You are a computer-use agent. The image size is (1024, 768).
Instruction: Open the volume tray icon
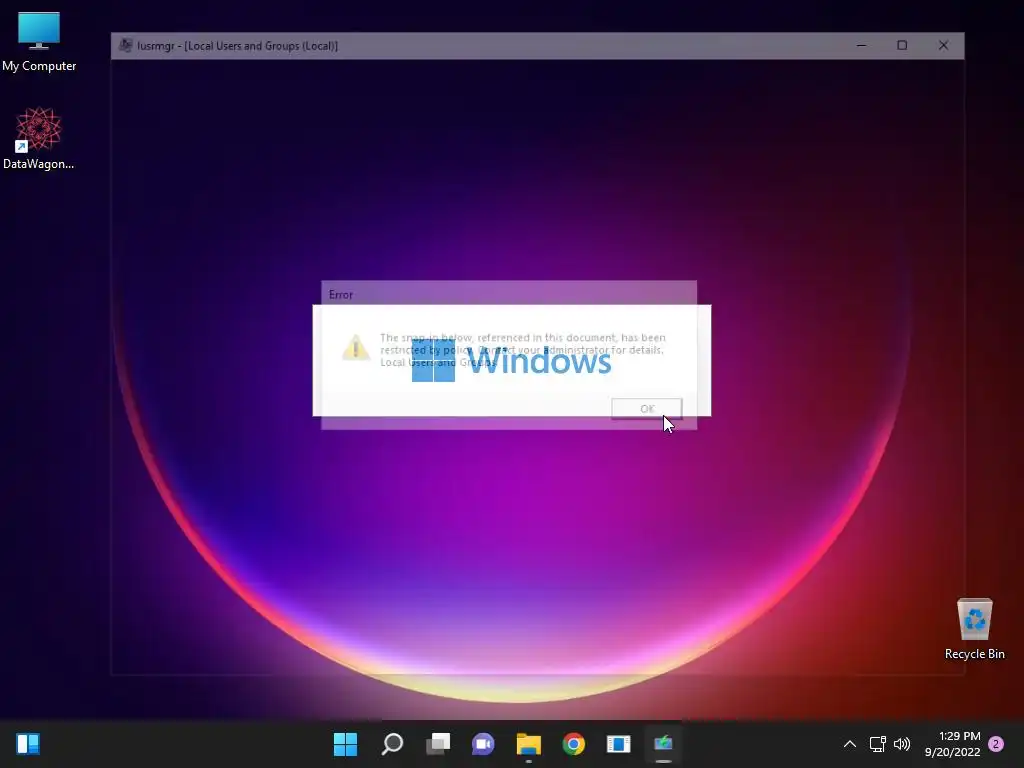tap(902, 744)
